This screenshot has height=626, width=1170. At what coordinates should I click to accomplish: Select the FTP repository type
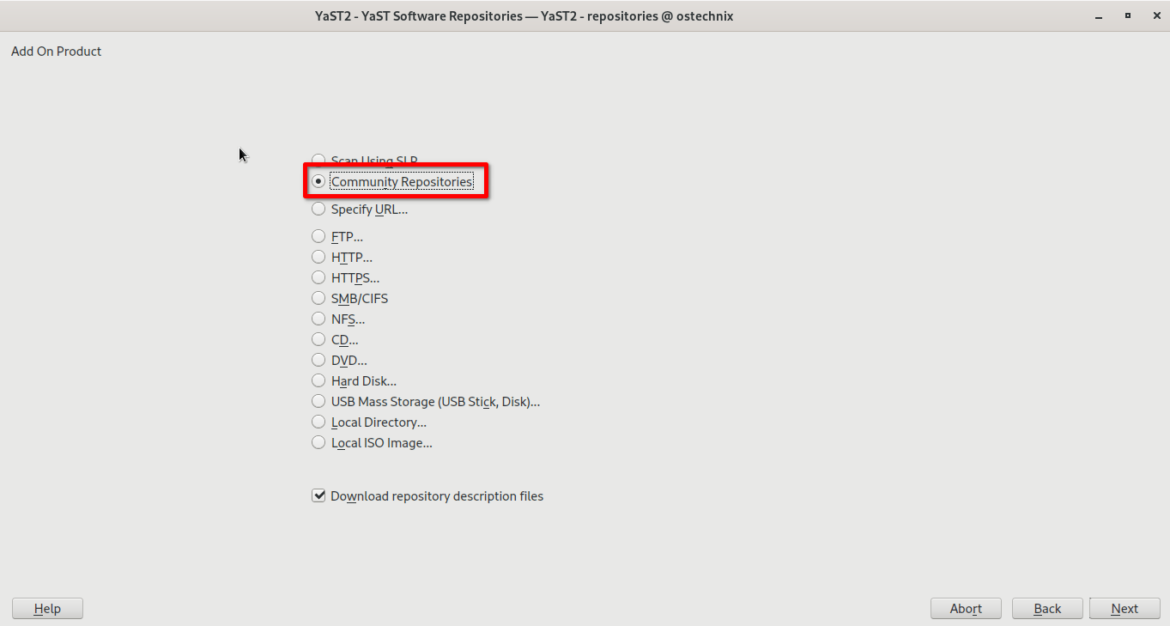coord(319,237)
